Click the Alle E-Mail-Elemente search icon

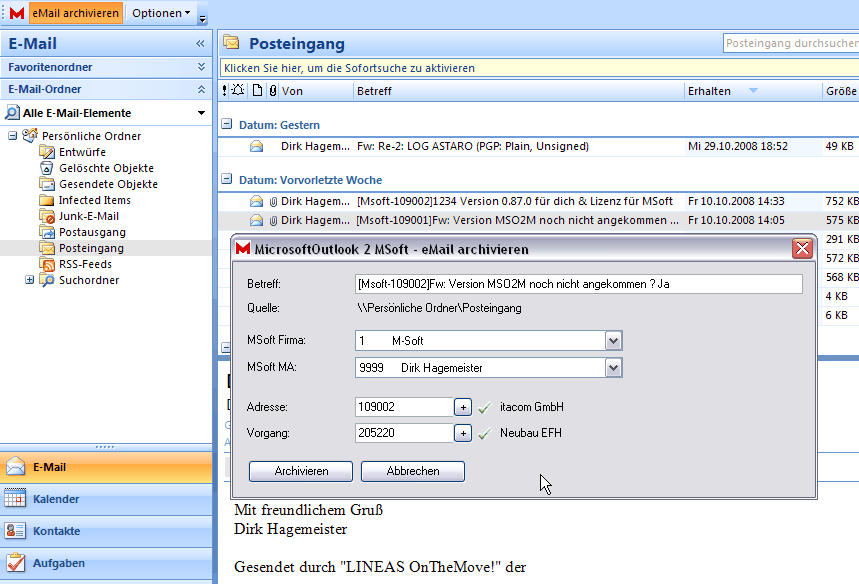tap(12, 112)
